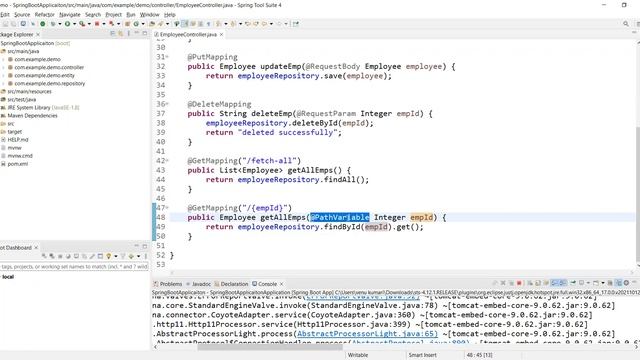The image size is (640, 360).
Task: Toggle Scroll Lock in Console toolbar
Action: click(x=538, y=283)
